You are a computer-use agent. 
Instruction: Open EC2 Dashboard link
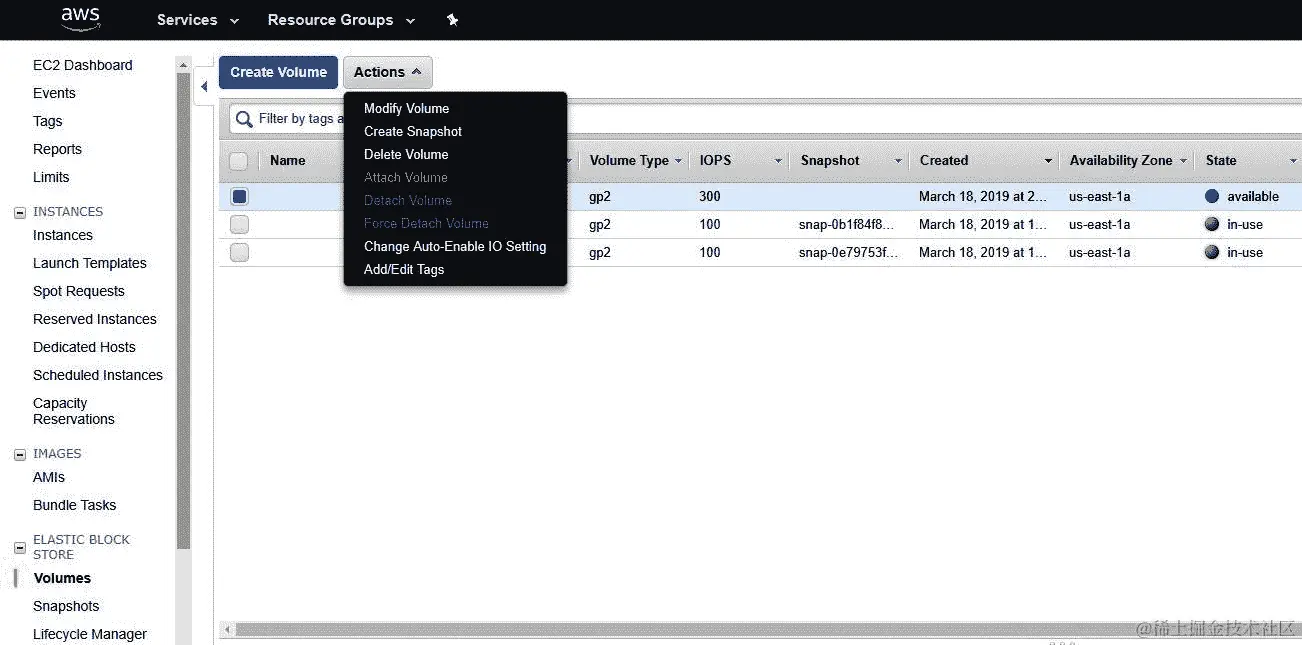pos(82,65)
